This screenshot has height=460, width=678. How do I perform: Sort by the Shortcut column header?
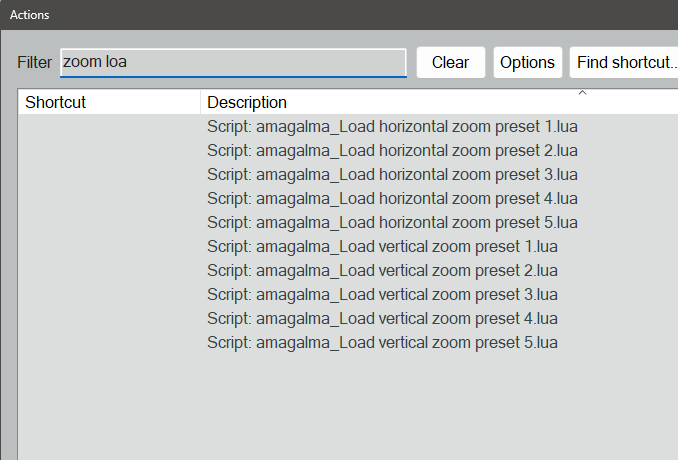coord(108,102)
